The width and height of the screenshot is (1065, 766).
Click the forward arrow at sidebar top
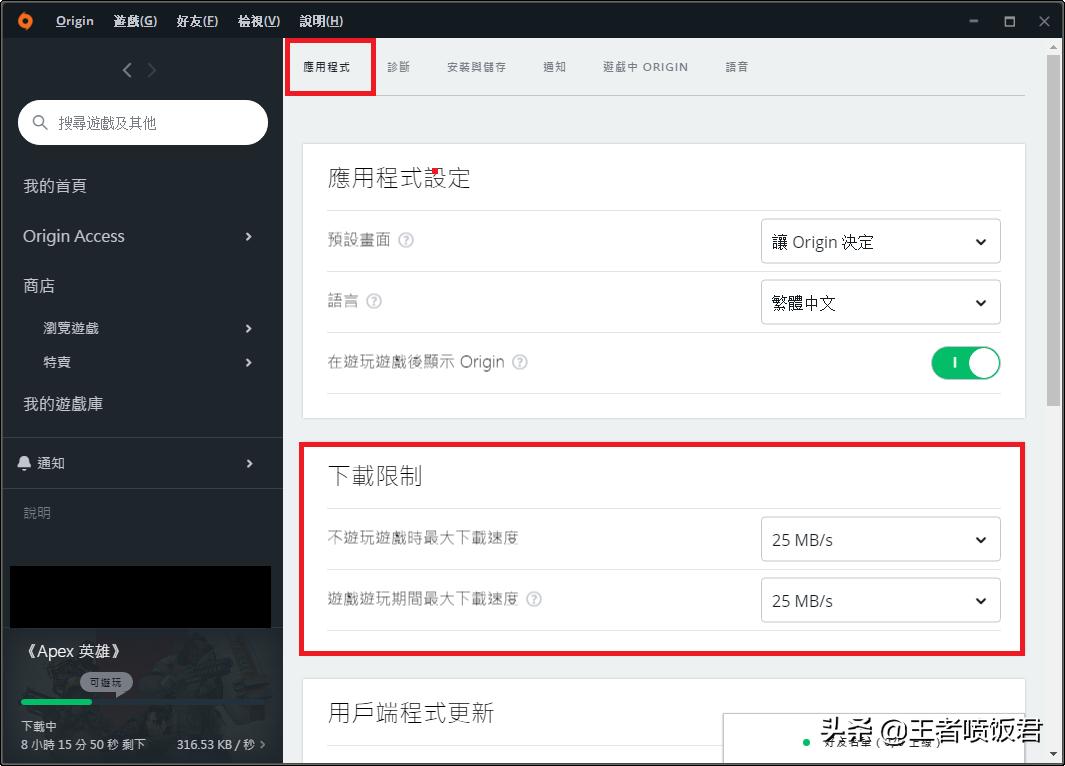[x=150, y=70]
